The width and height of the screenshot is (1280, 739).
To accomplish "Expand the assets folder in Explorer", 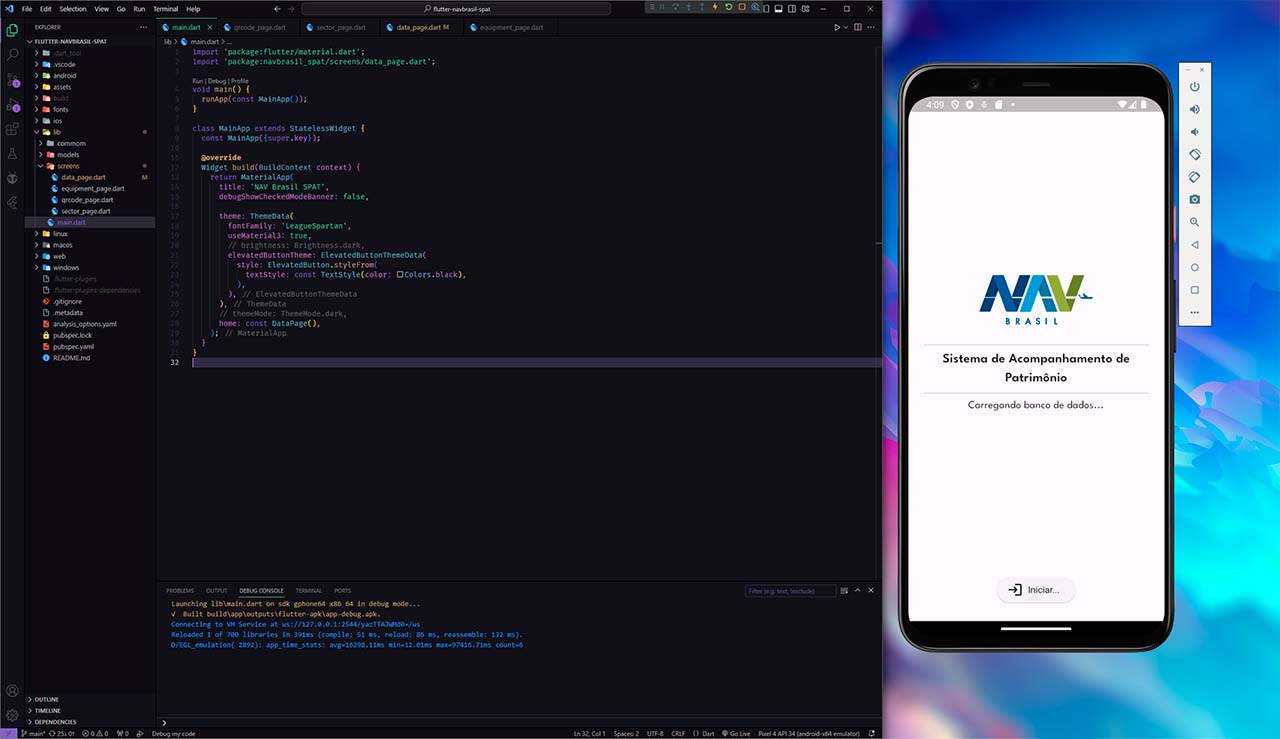I will pyautogui.click(x=62, y=87).
